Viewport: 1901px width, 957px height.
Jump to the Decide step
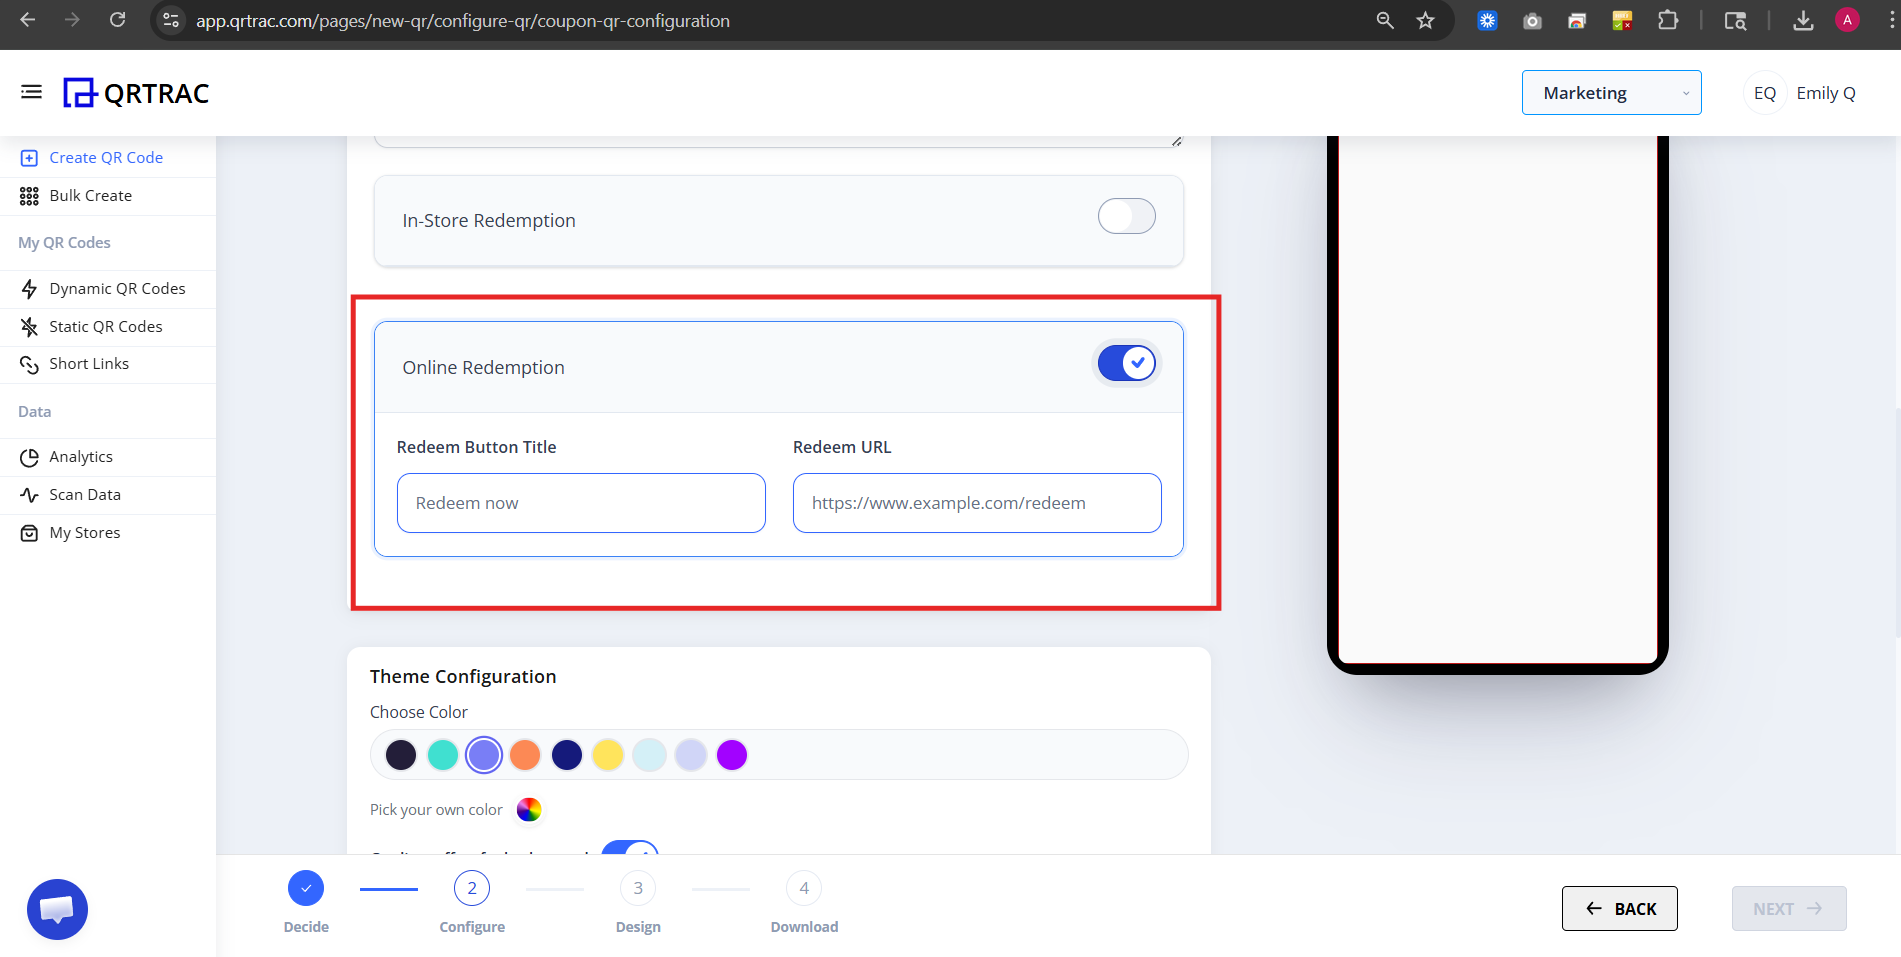click(306, 887)
